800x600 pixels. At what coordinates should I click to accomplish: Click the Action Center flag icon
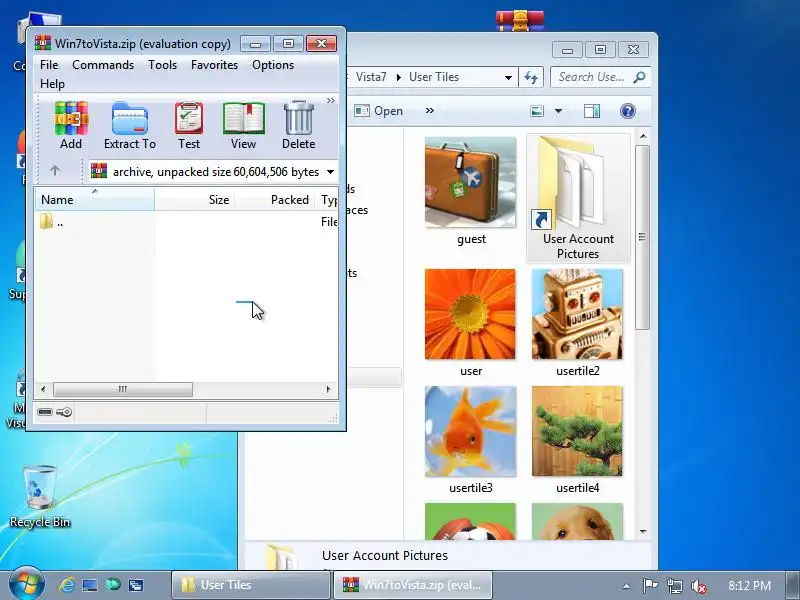click(x=650, y=586)
